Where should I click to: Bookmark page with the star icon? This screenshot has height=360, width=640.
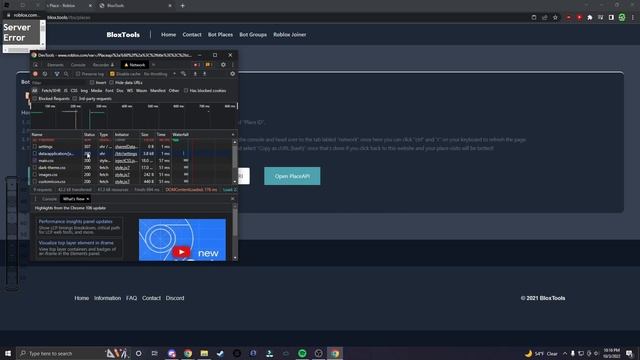click(555, 18)
